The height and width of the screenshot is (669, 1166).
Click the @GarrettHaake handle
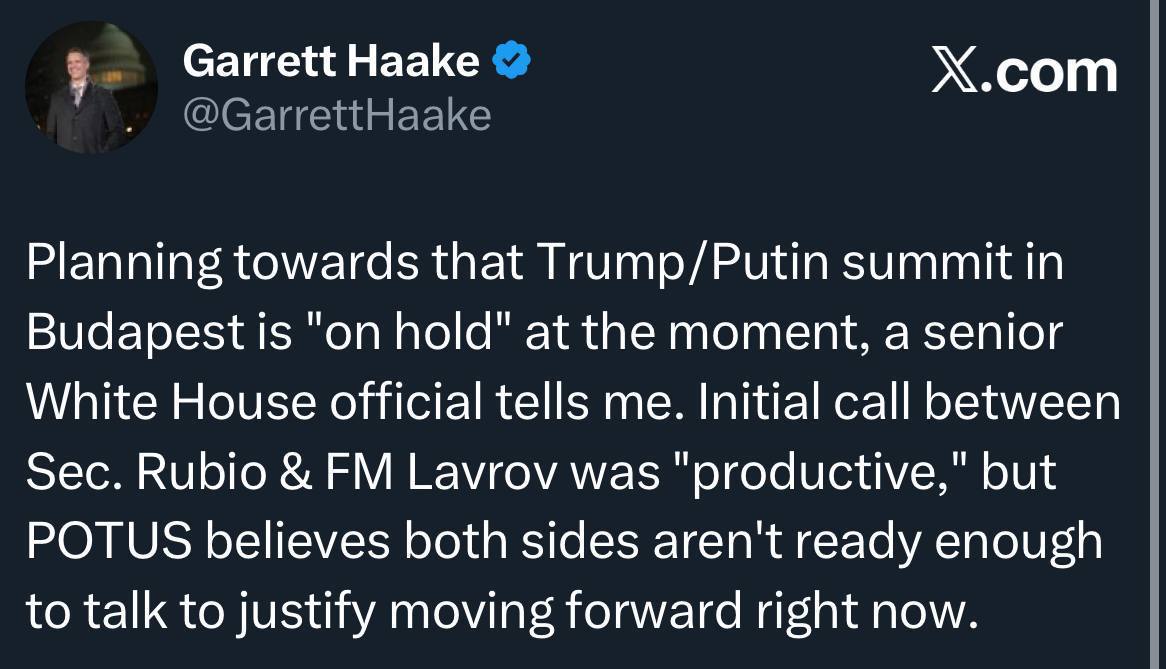click(x=336, y=116)
